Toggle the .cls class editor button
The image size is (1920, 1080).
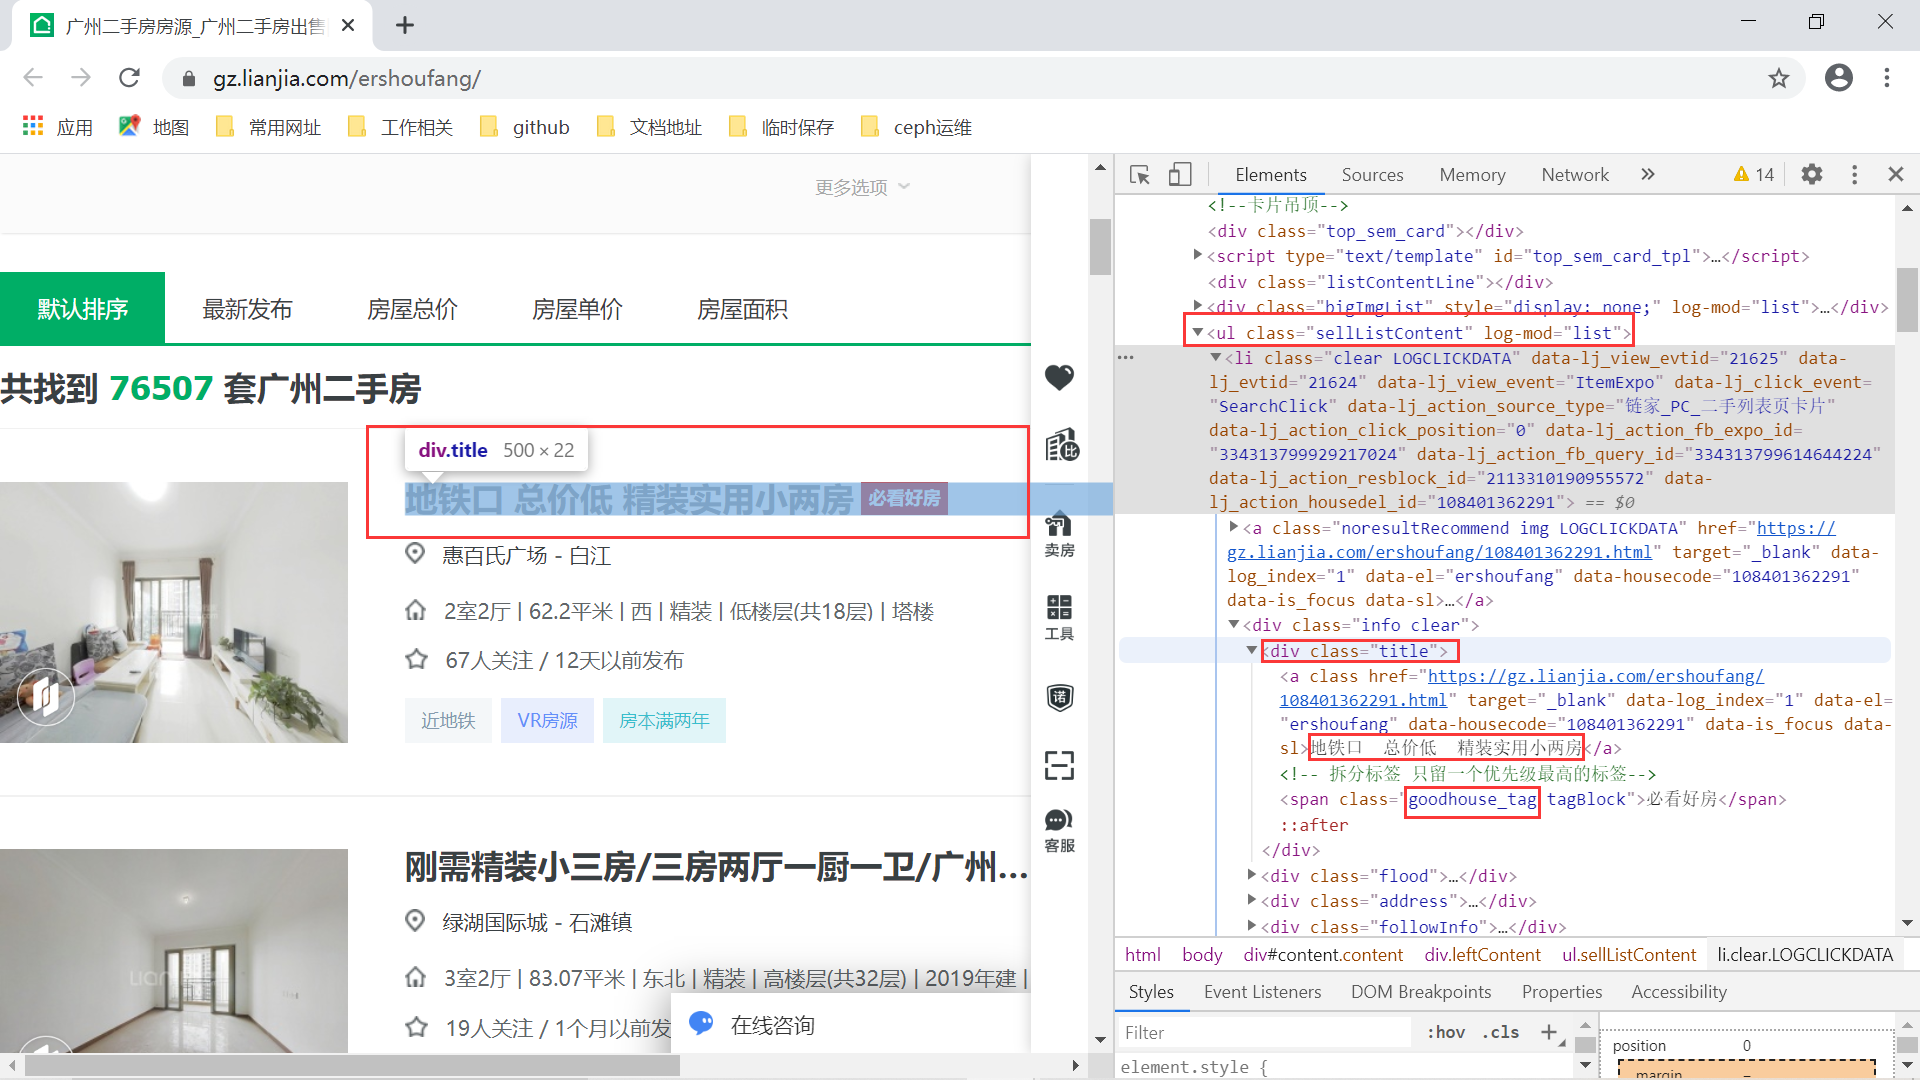tap(1502, 1033)
